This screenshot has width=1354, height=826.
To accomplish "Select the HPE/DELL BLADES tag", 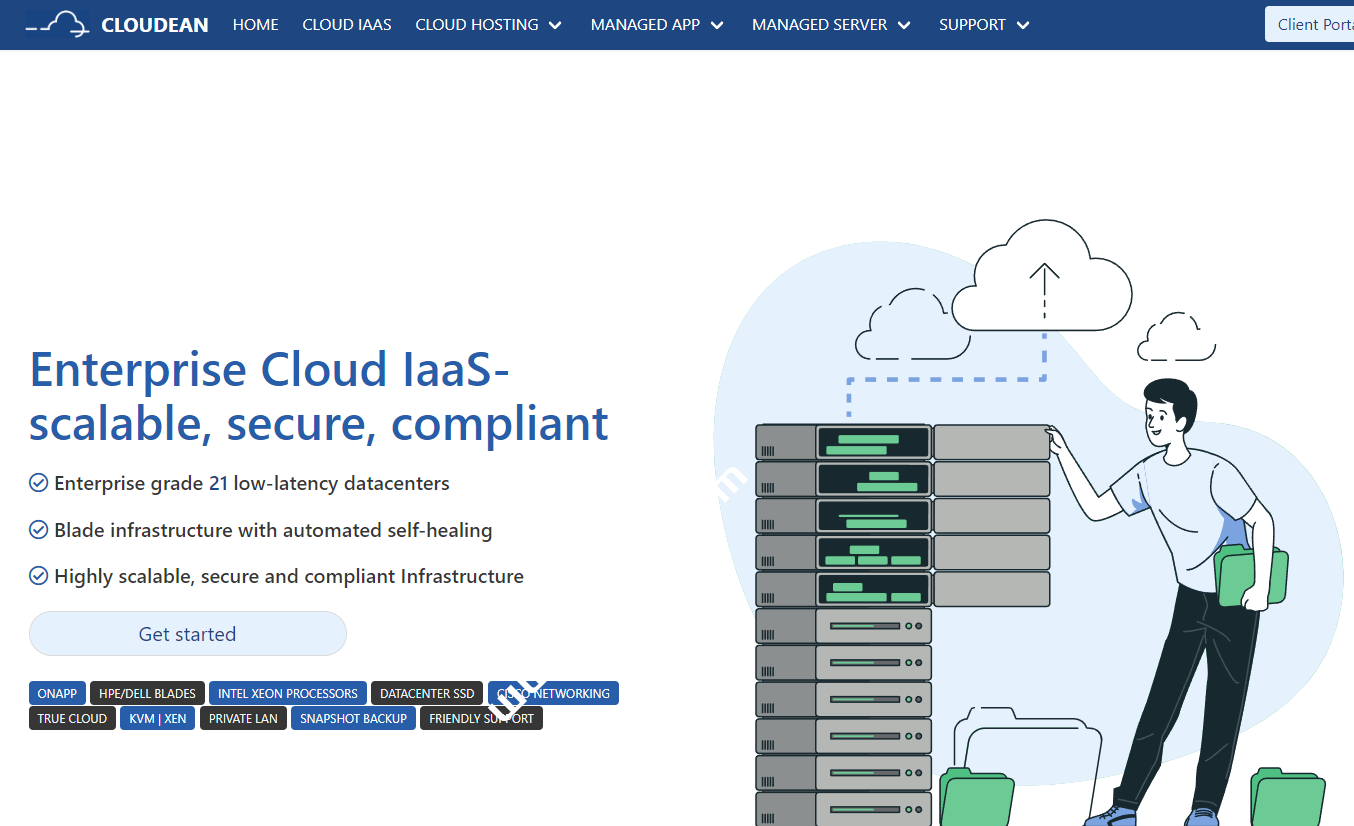I will pos(147,693).
